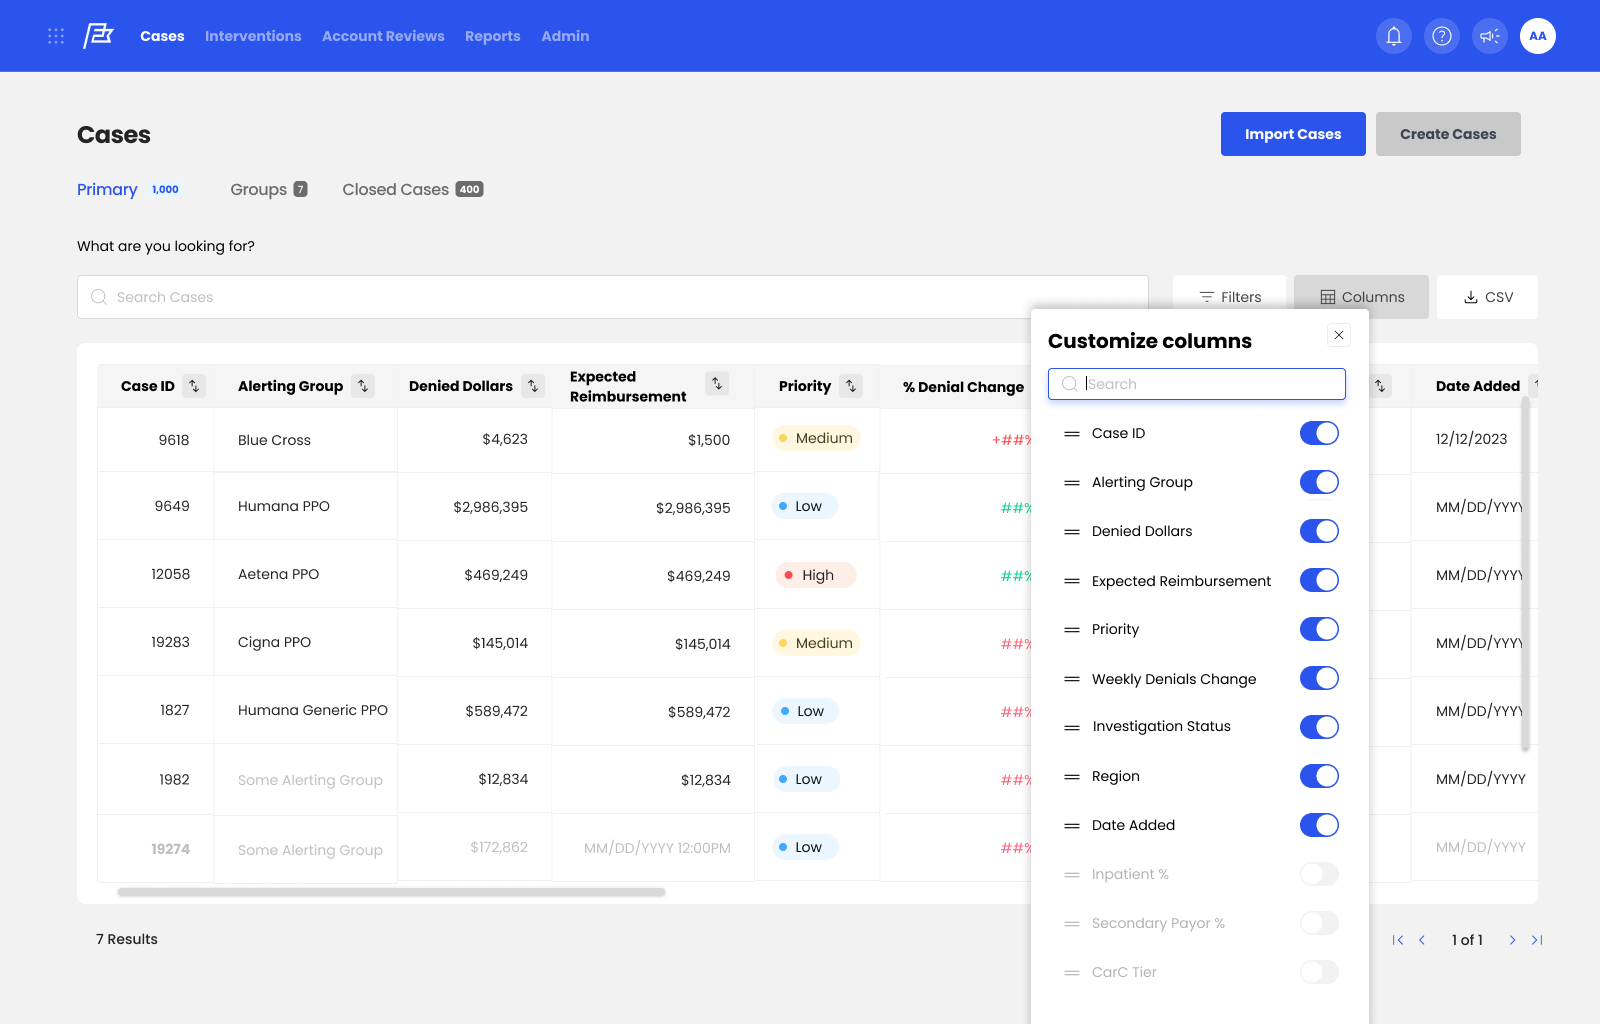
Task: Switch to the Groups tab
Action: point(268,189)
